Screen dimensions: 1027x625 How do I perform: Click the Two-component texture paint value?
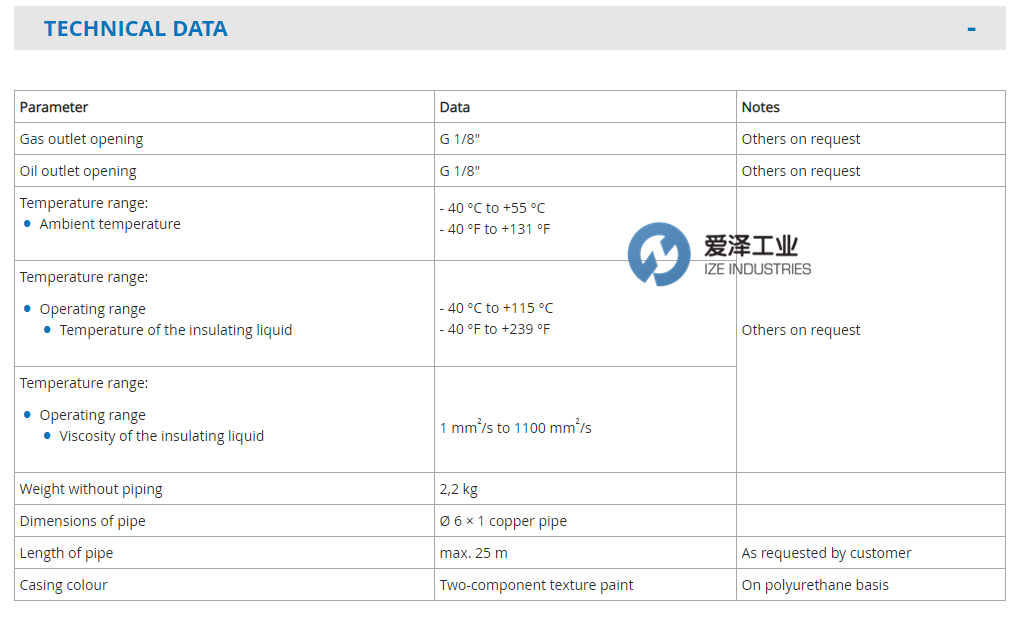536,585
